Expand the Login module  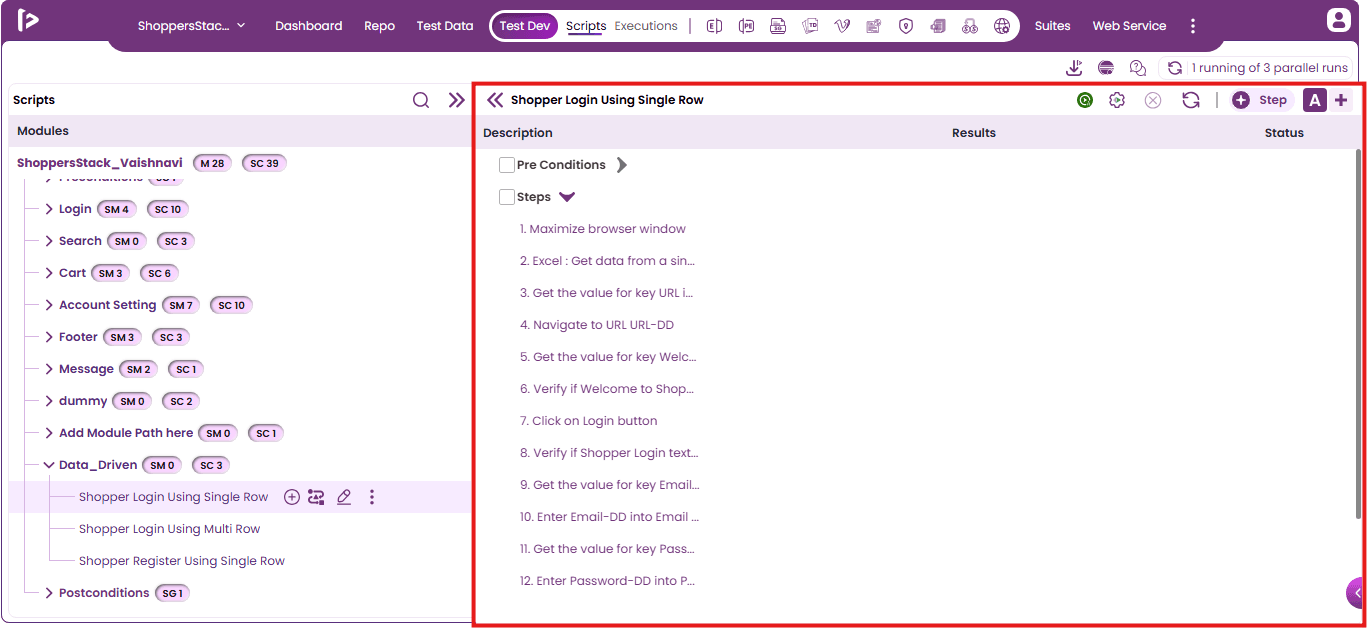point(49,209)
